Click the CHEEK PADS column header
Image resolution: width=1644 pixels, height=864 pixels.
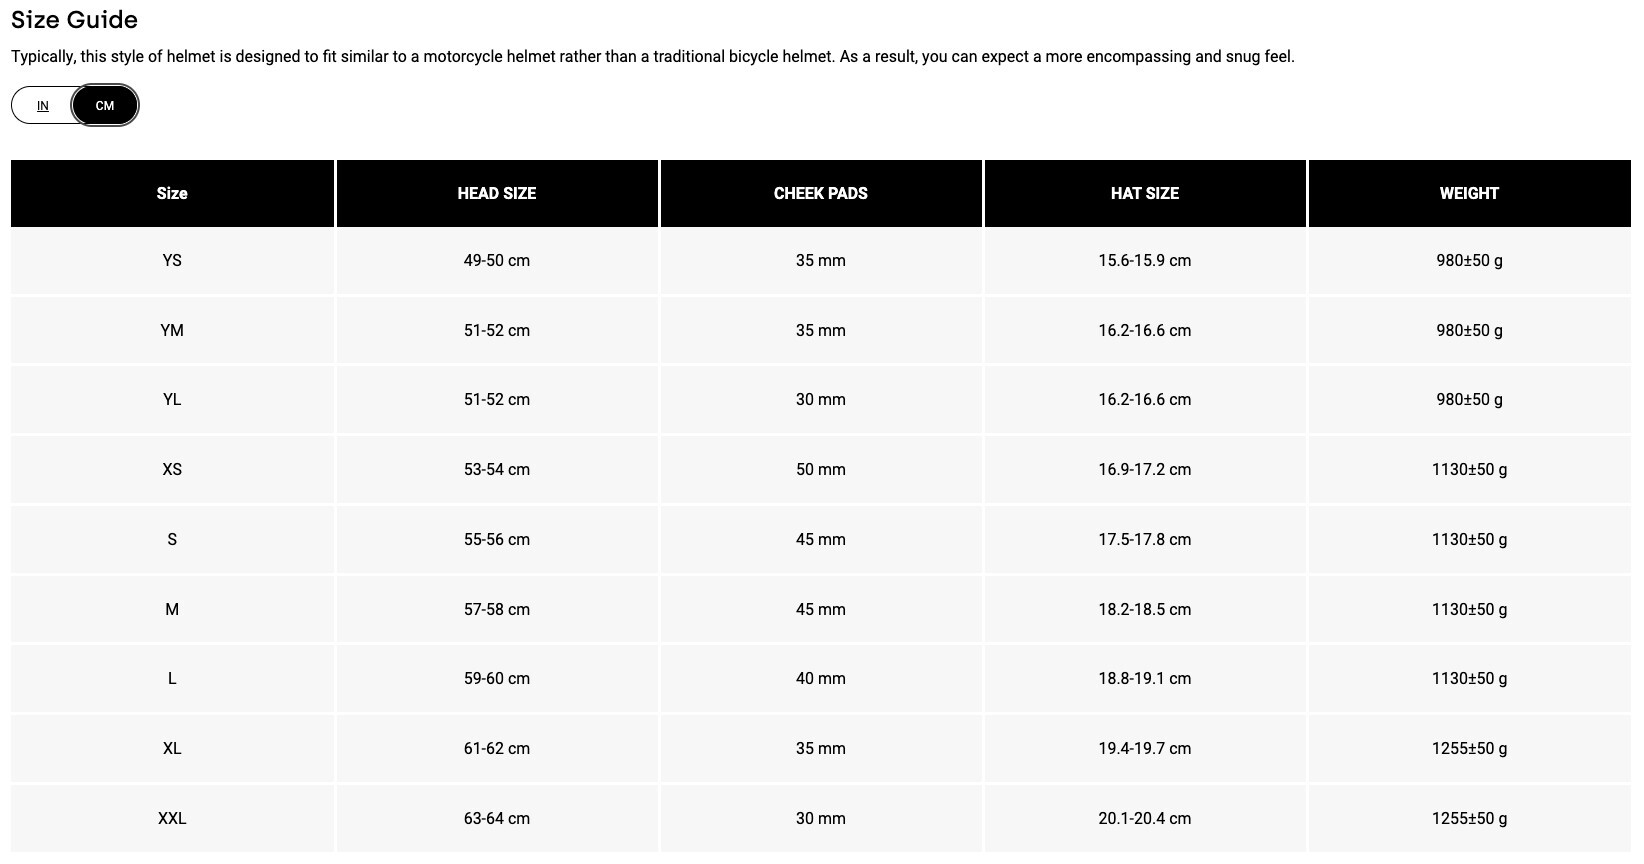[821, 194]
